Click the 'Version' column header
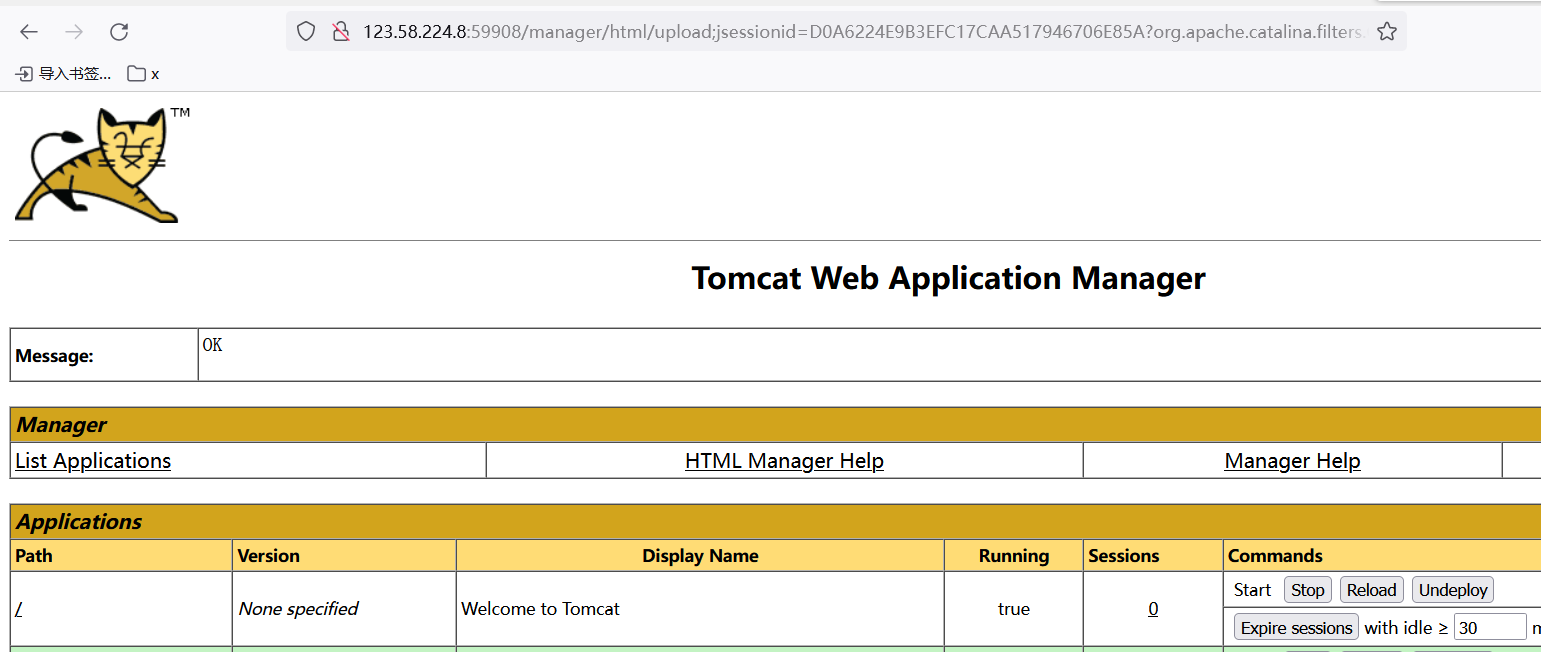This screenshot has height=652, width=1541. (x=344, y=556)
